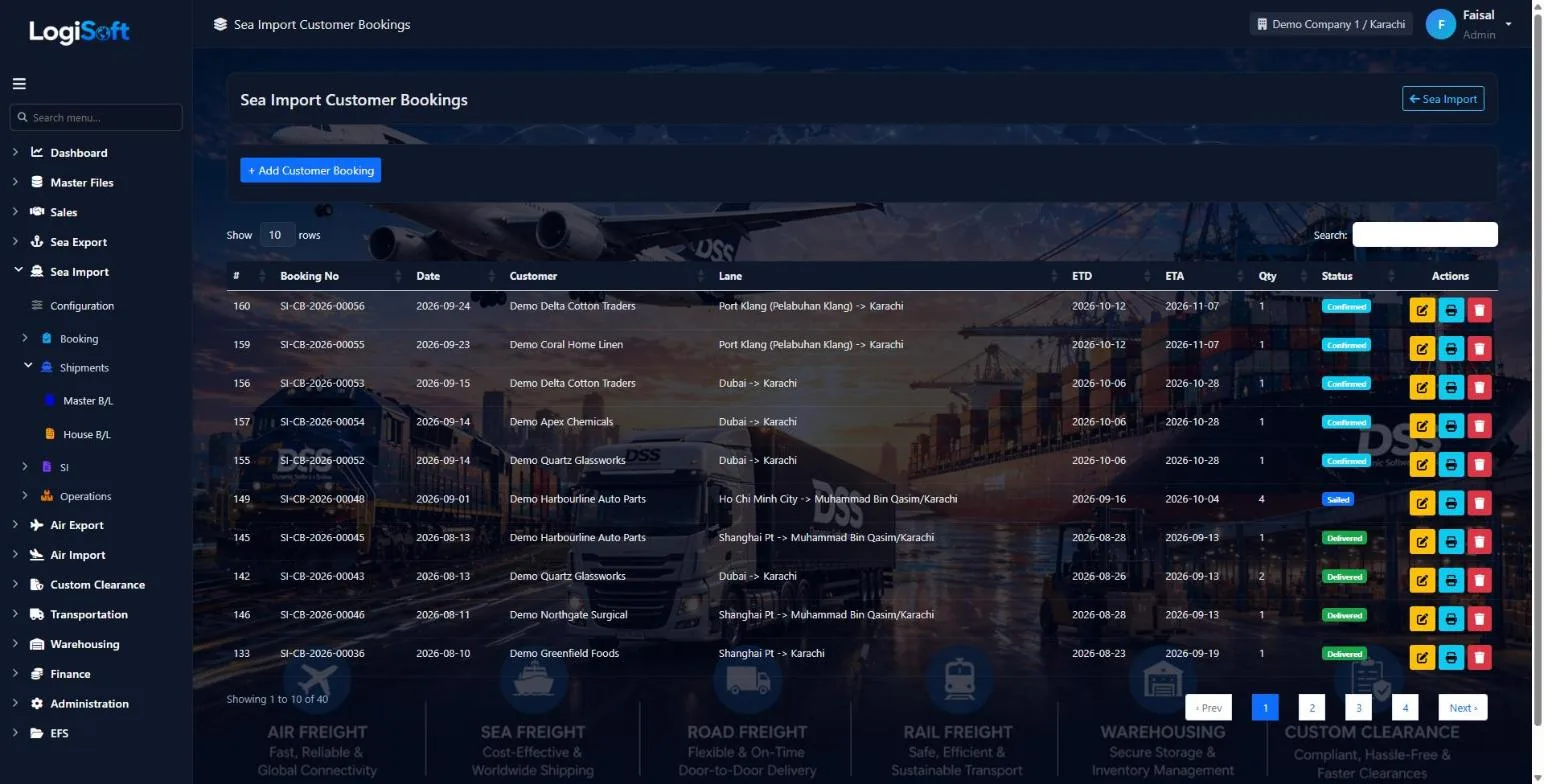Delete booking SI-CB-2026-00056
This screenshot has height=784, width=1544.
pyautogui.click(x=1479, y=310)
